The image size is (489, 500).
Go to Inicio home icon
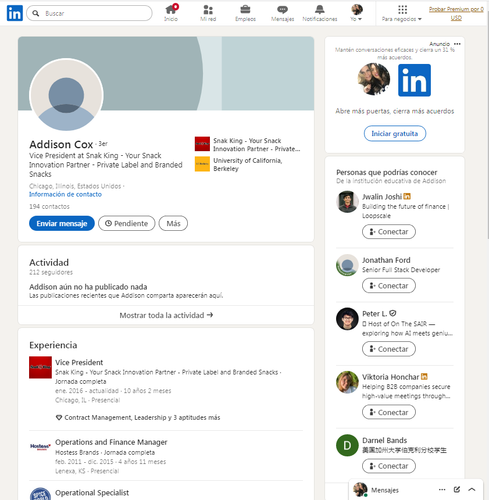pos(171,13)
